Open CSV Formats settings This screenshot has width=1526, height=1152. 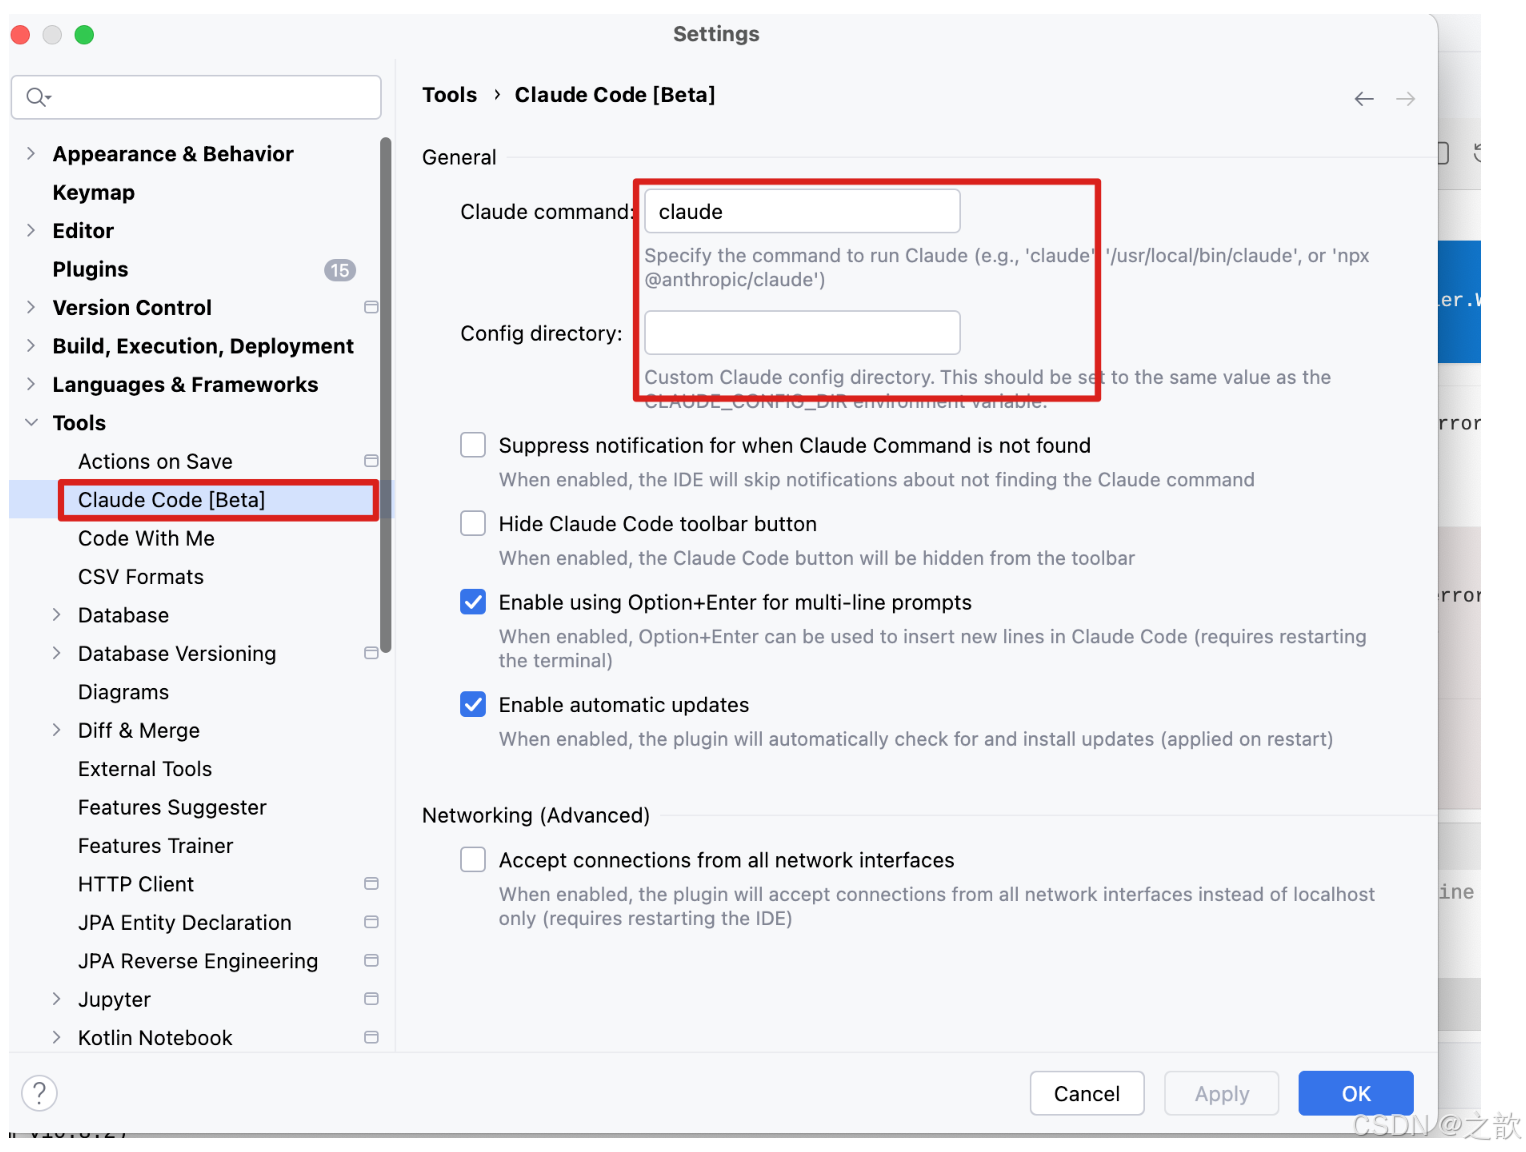tap(141, 577)
